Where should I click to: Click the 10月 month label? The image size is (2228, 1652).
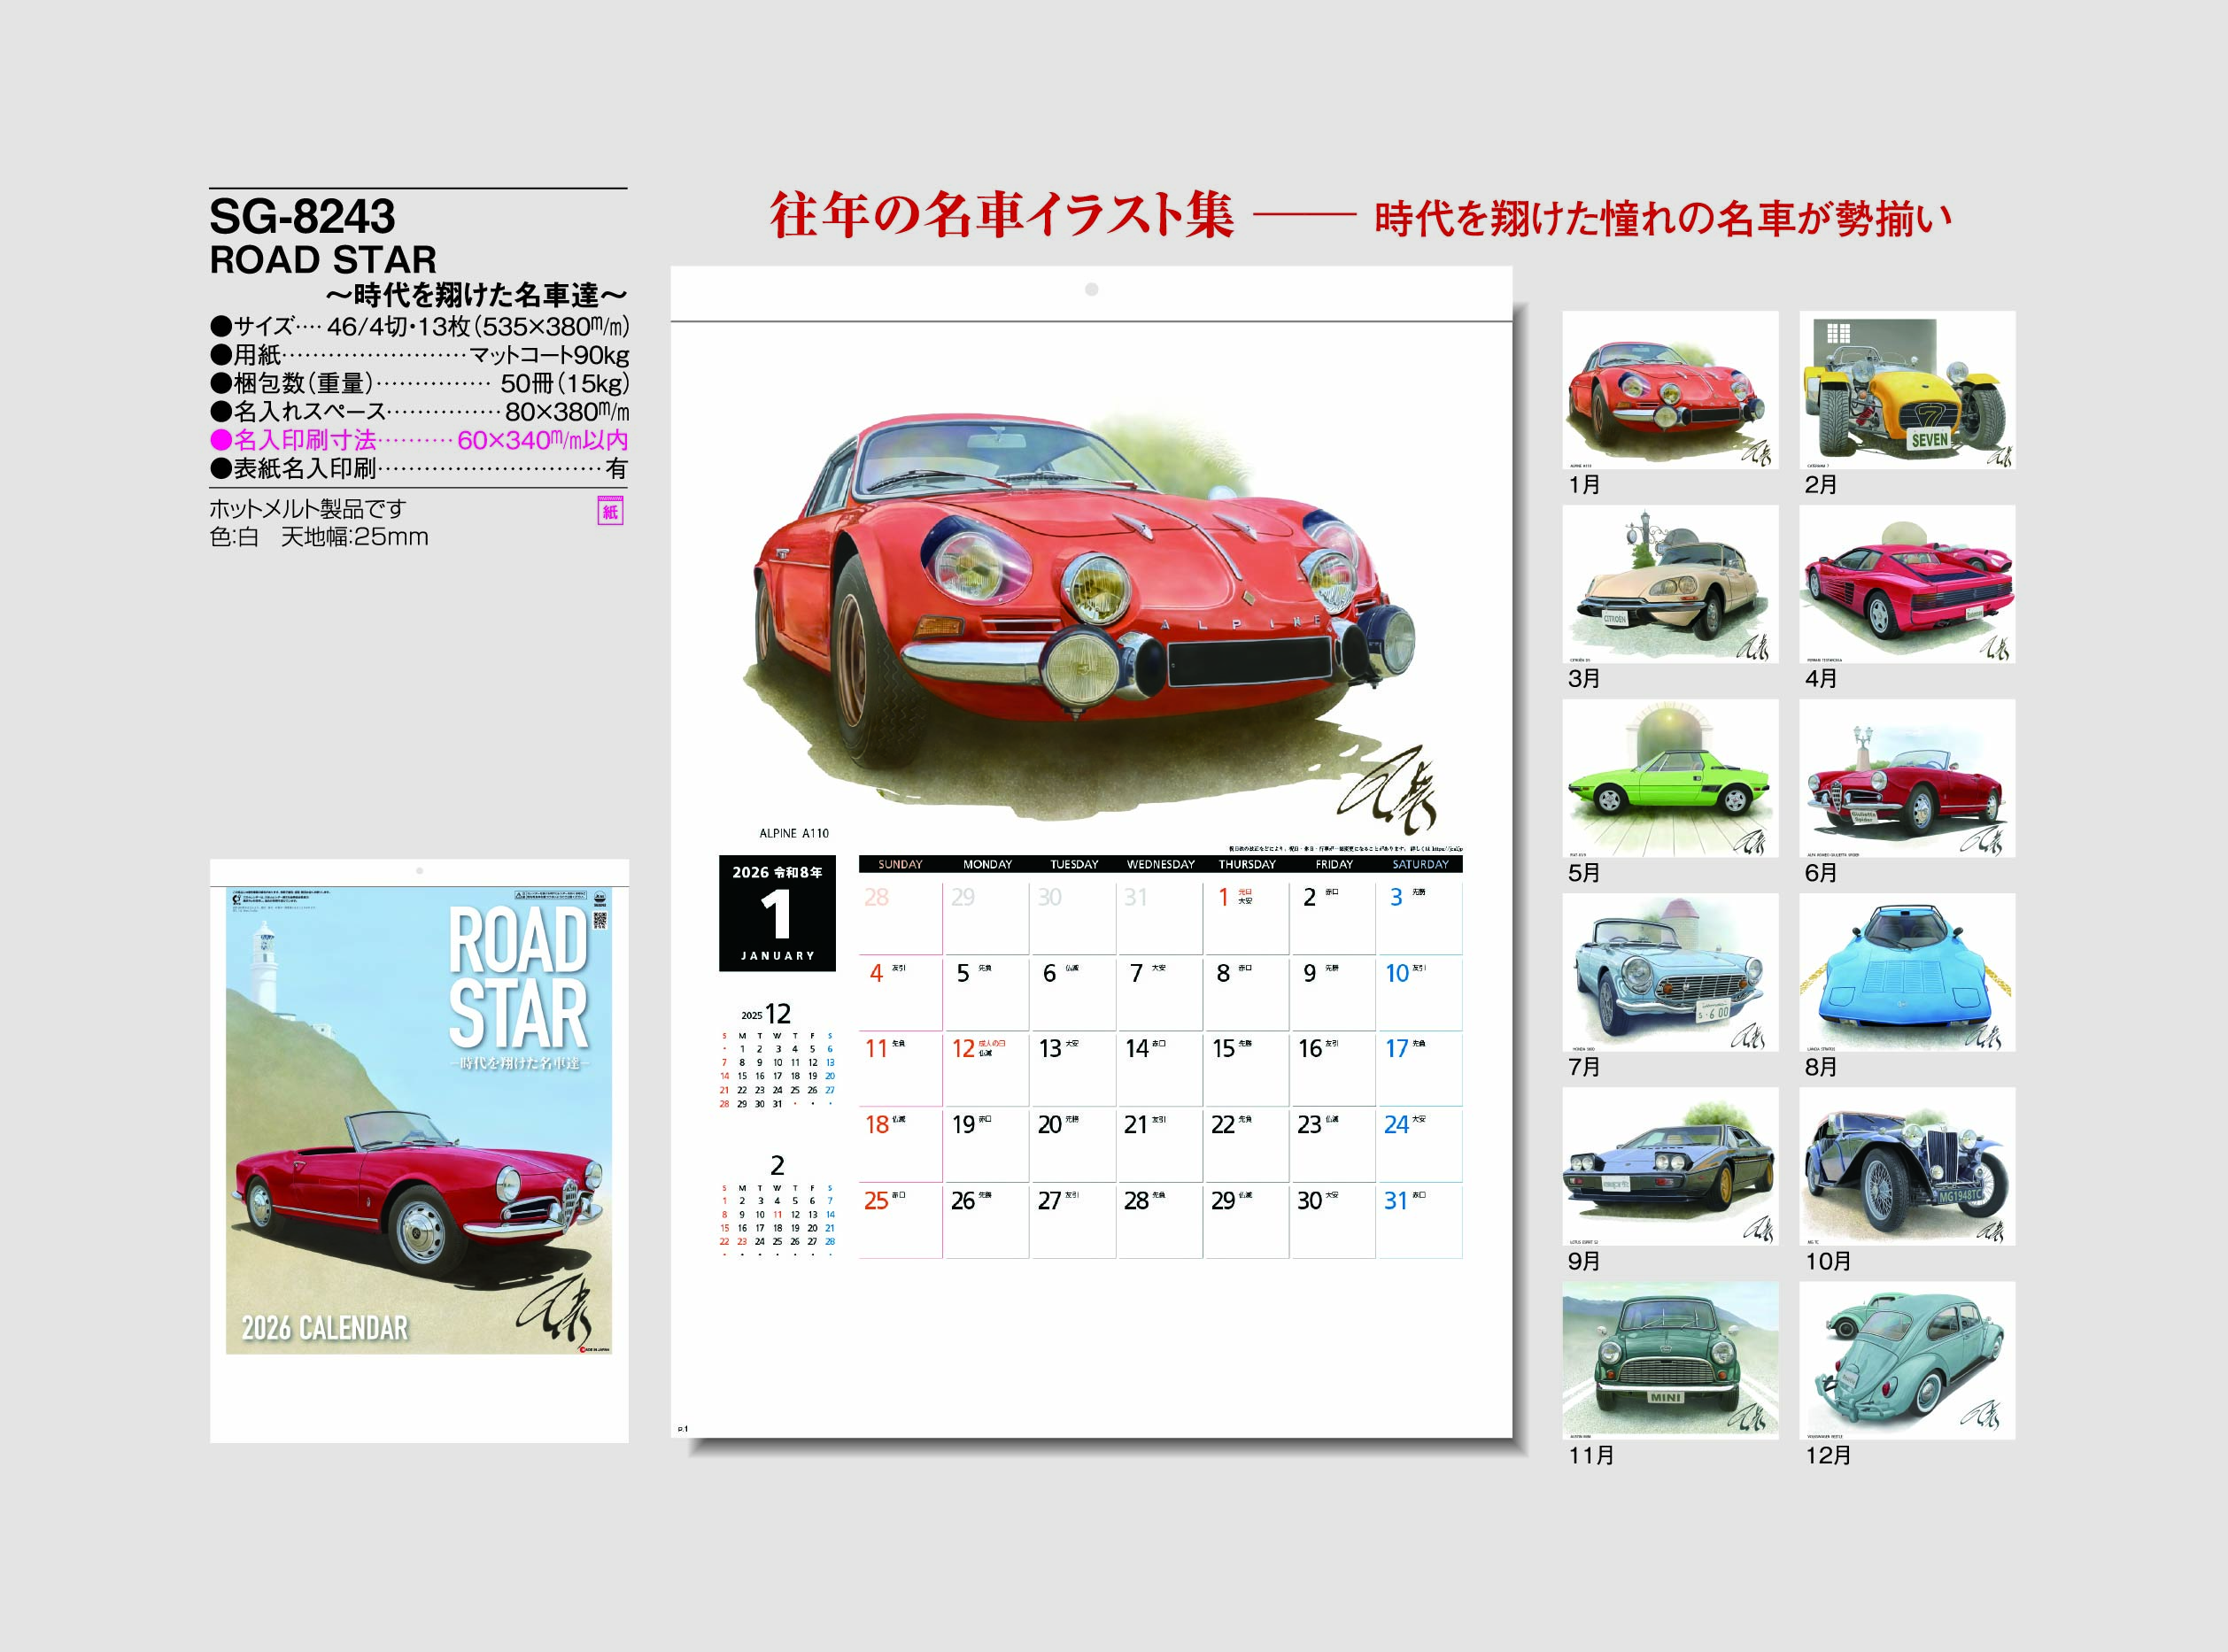click(x=1828, y=1261)
